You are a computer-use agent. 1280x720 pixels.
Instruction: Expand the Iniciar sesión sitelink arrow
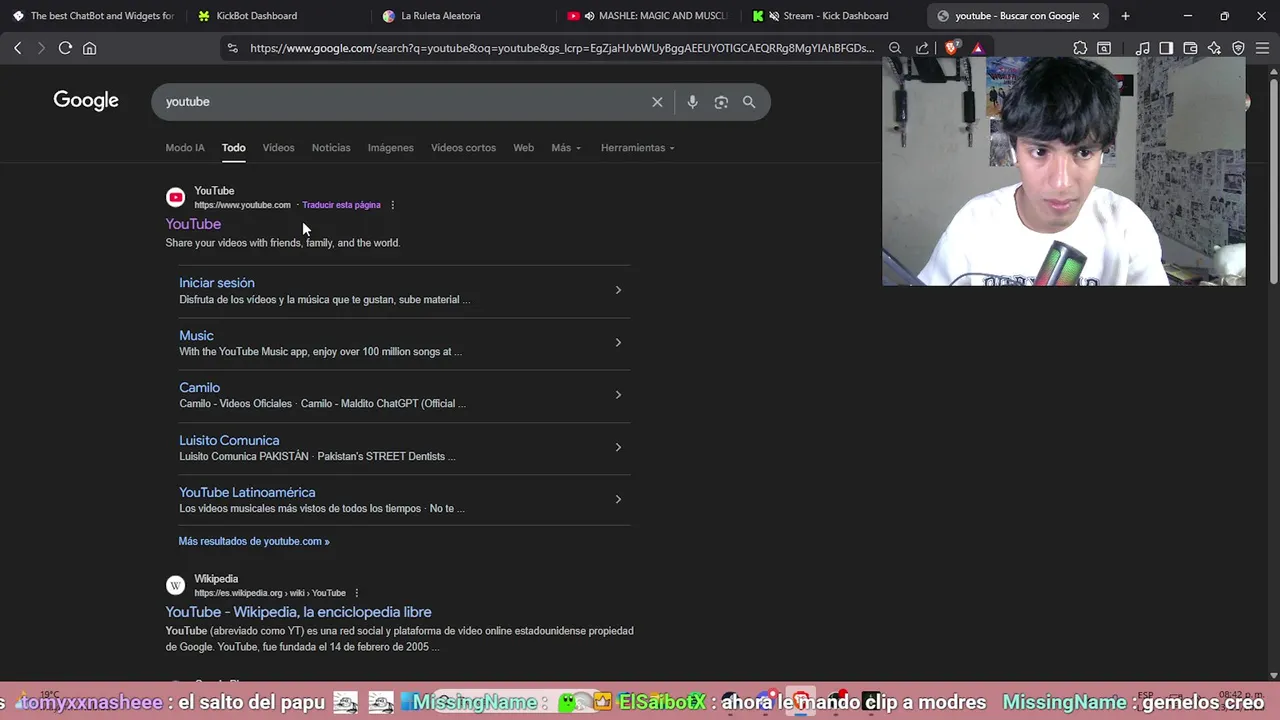pyautogui.click(x=618, y=290)
